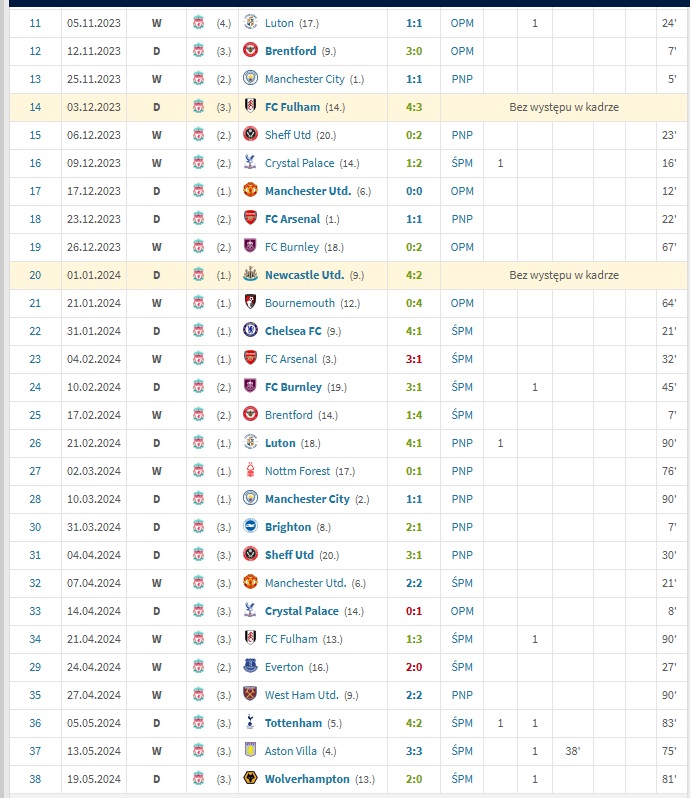Open the West Ham Utd. team link

302,695
